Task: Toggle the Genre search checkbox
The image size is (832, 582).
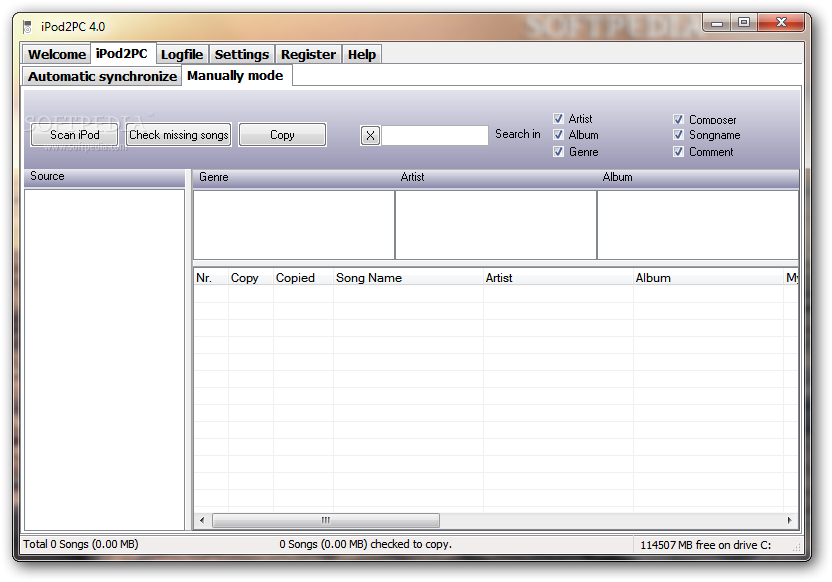Action: point(558,152)
